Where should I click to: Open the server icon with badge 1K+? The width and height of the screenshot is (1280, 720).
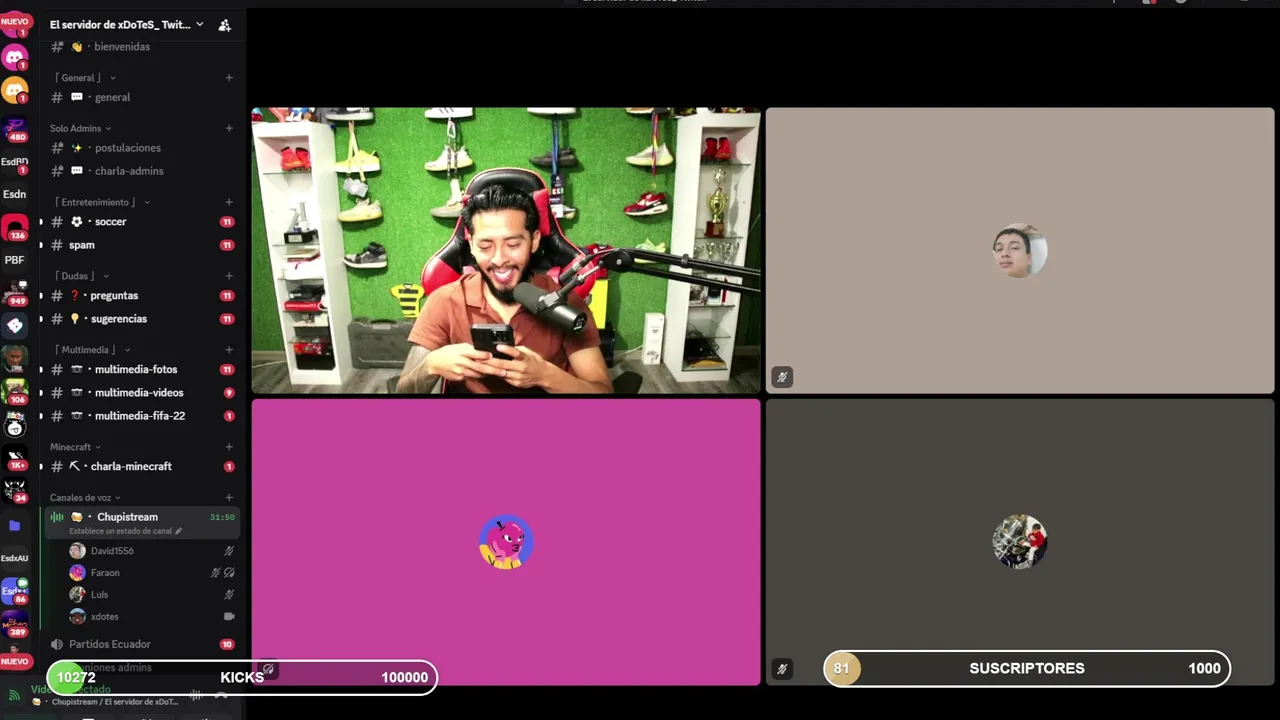click(15, 458)
